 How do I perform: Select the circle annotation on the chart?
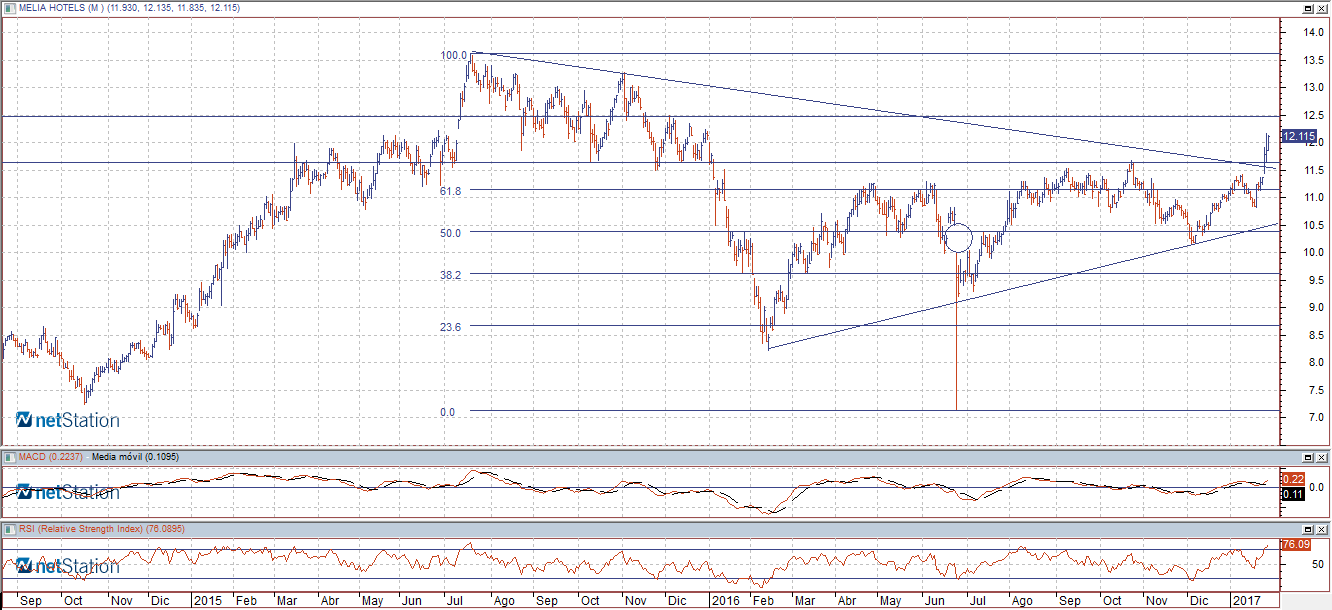tap(958, 238)
